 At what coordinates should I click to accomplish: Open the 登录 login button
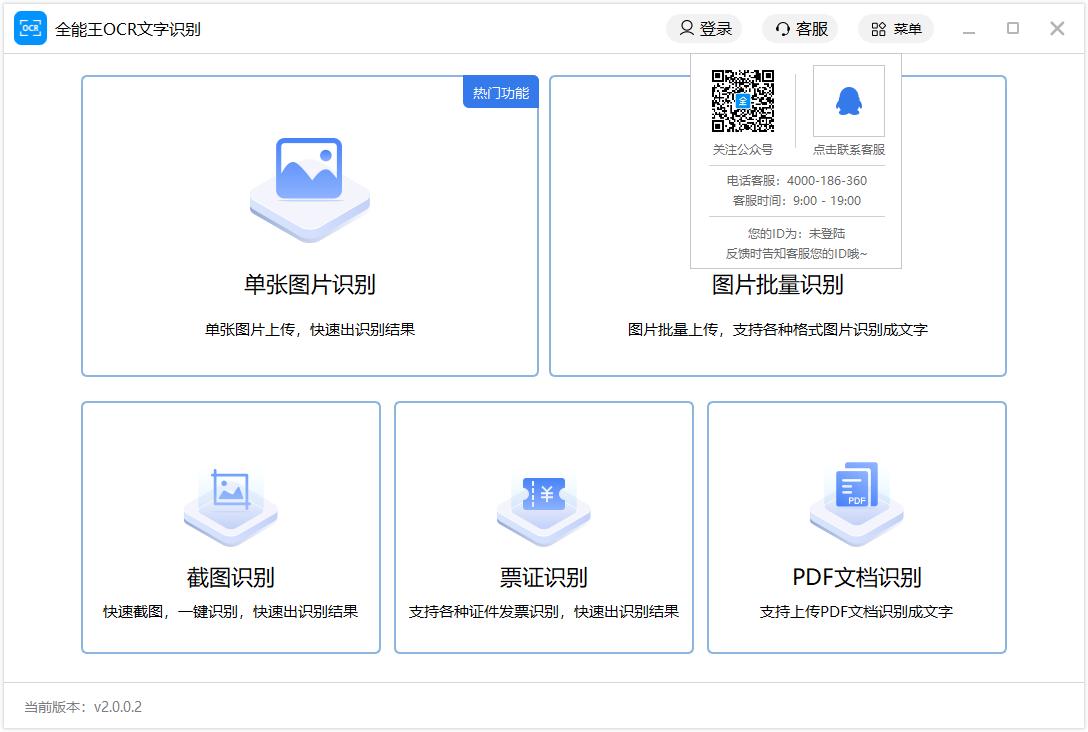click(704, 29)
